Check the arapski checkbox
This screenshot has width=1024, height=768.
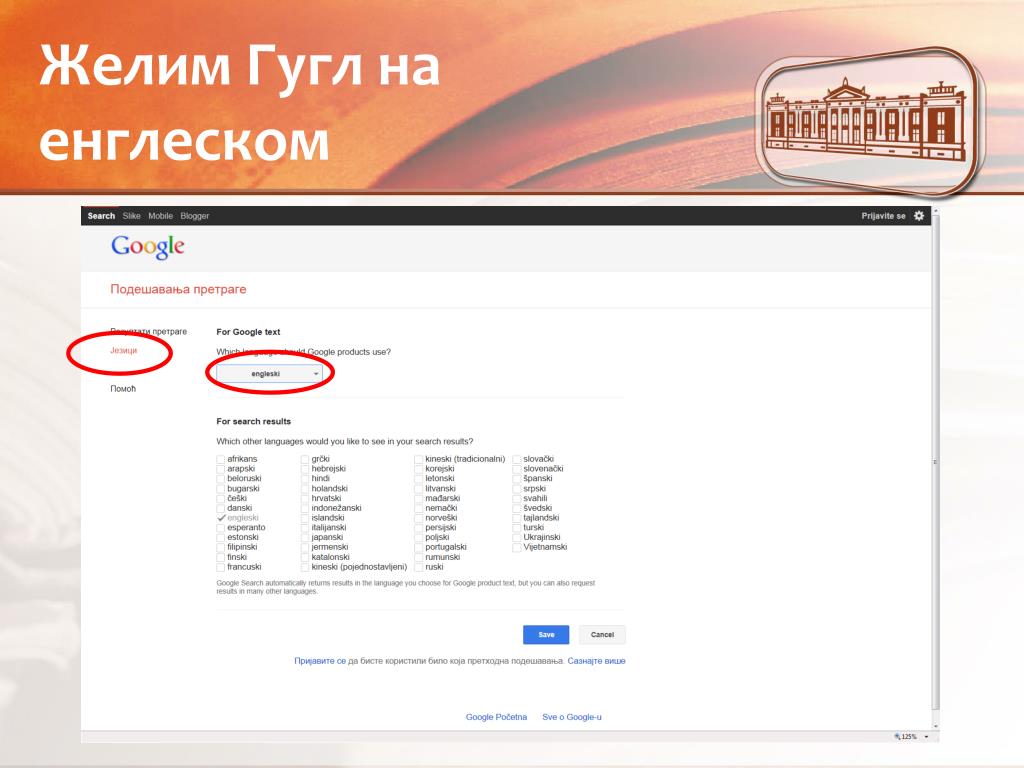point(221,469)
